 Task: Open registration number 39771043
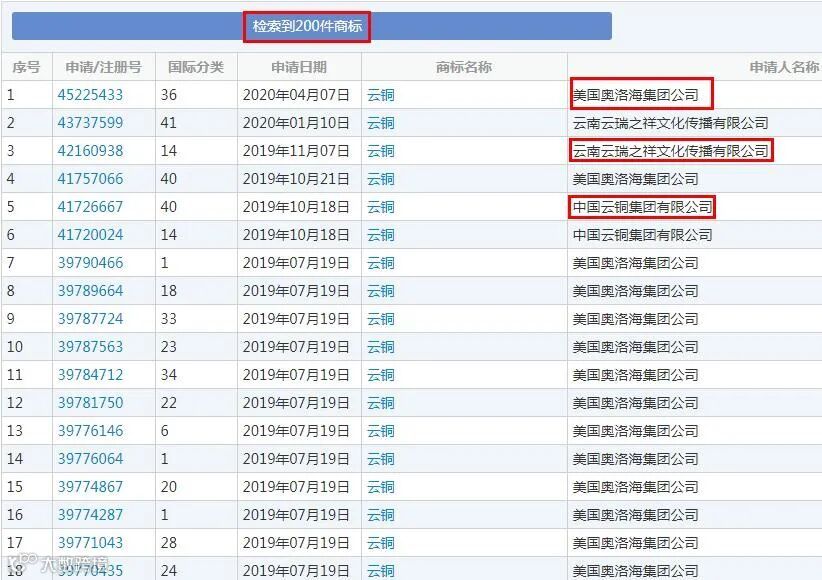tap(90, 543)
